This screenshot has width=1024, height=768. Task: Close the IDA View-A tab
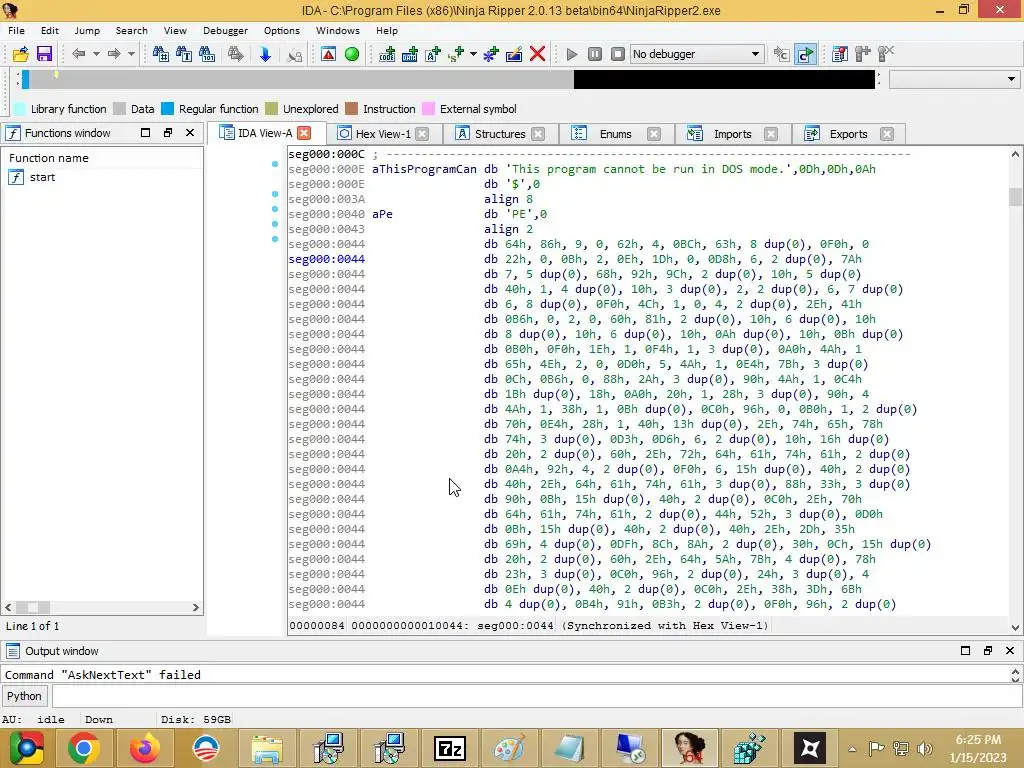304,133
